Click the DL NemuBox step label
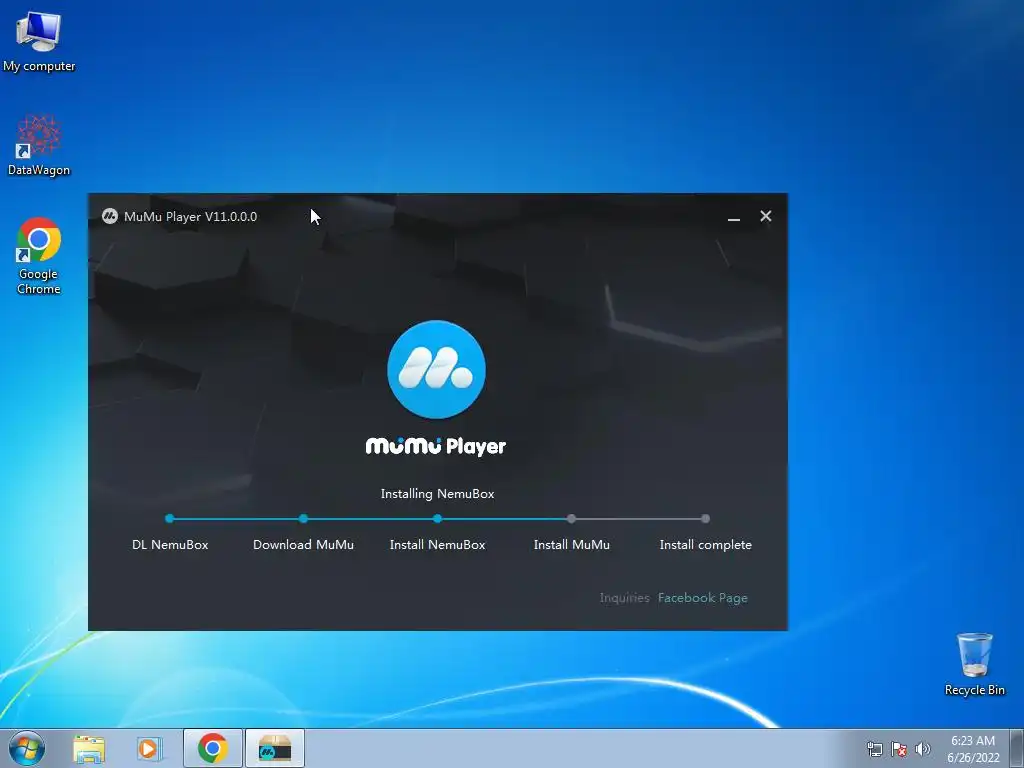The height and width of the screenshot is (768, 1024). [170, 545]
